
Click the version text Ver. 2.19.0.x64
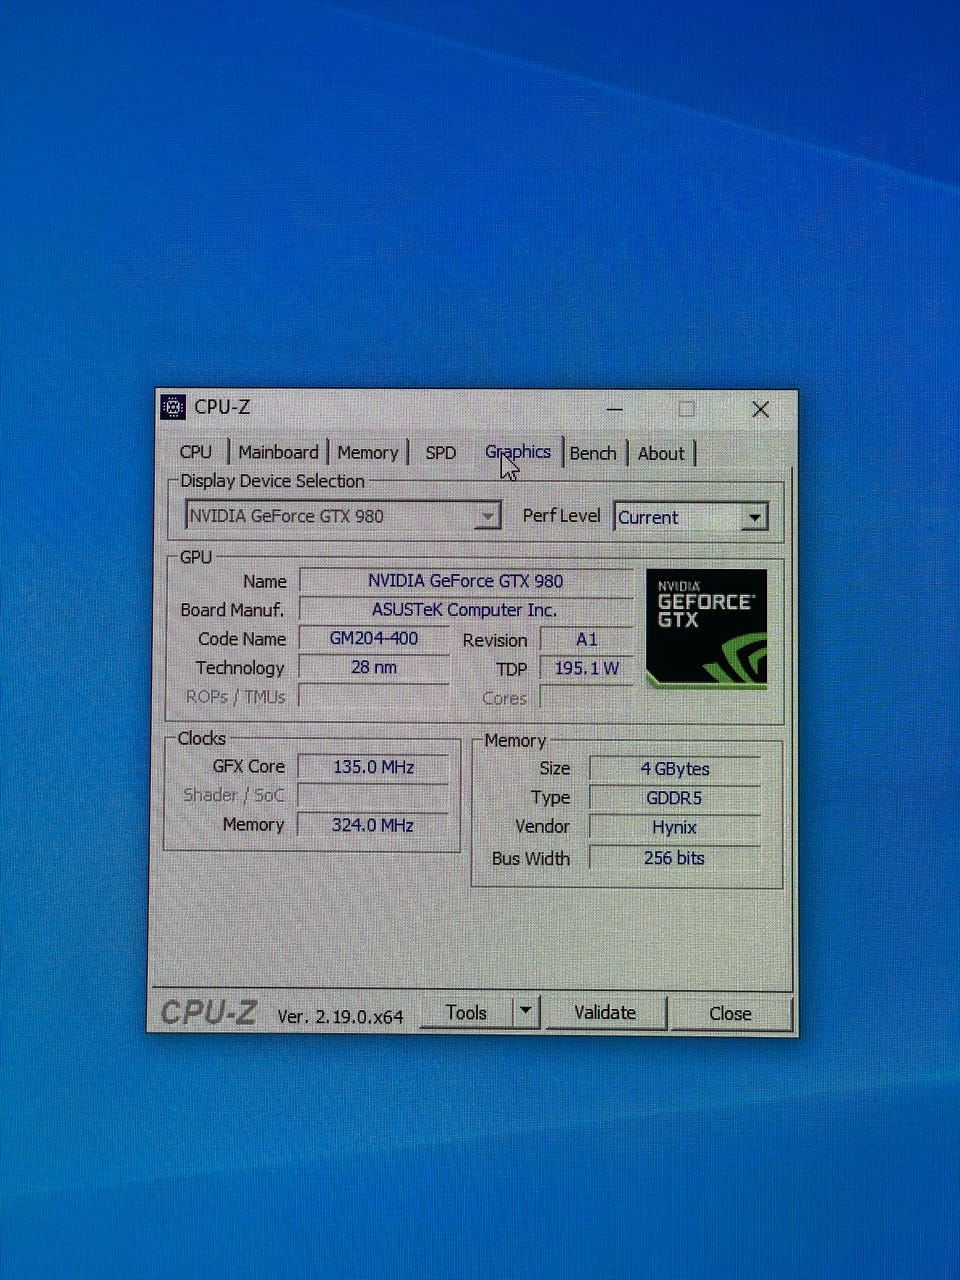pos(340,1016)
